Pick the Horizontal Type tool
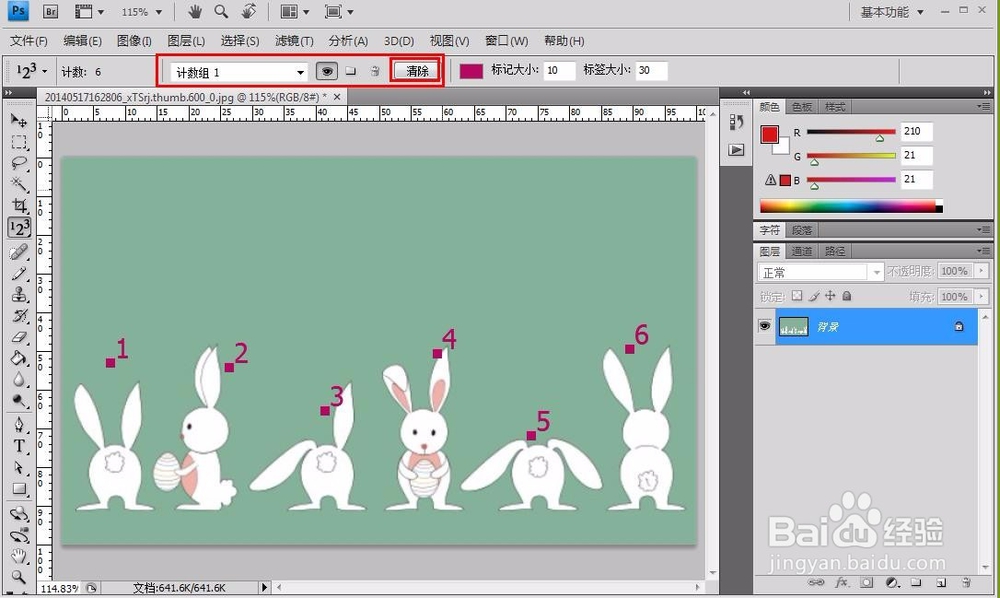The image size is (1000, 598). 19,446
